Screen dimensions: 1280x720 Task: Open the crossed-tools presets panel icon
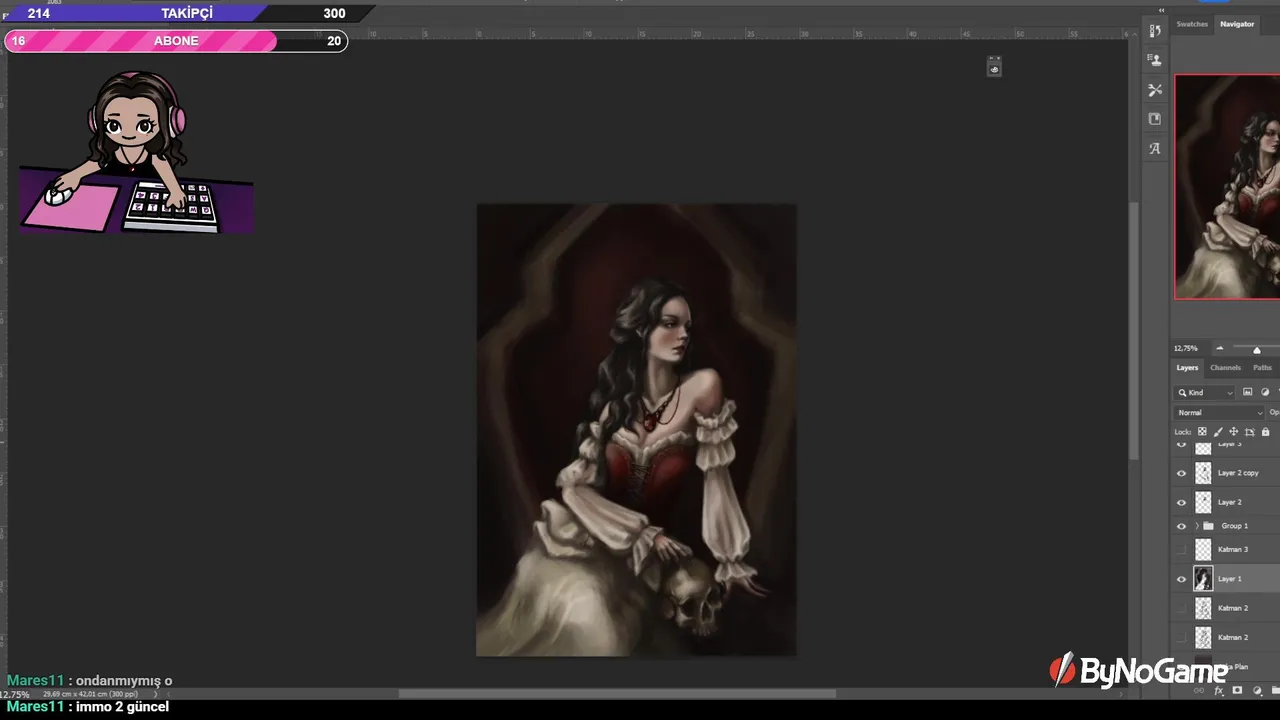click(x=1155, y=90)
